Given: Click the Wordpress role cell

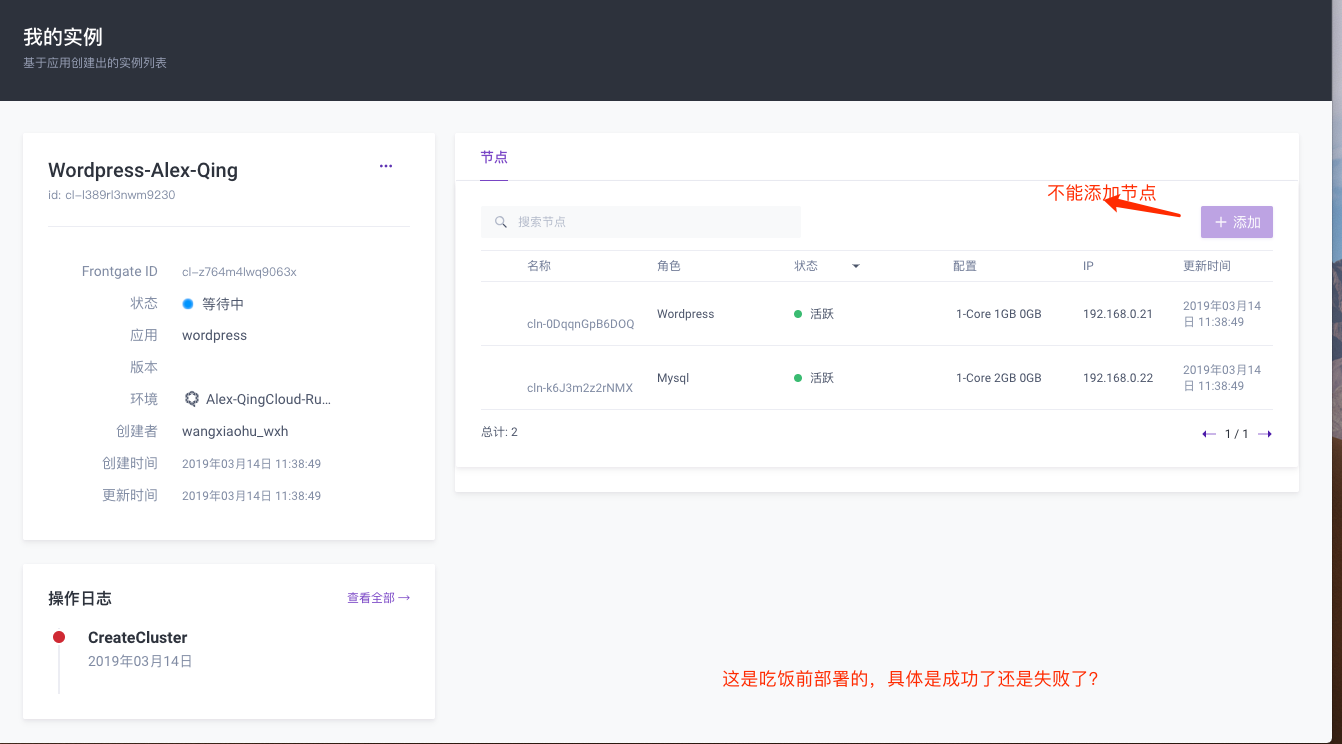Looking at the screenshot, I should (x=685, y=314).
